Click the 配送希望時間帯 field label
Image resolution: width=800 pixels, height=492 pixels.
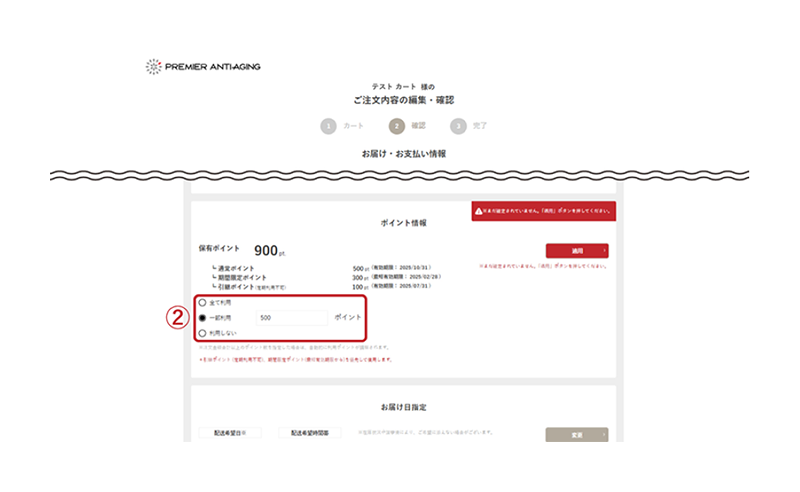coord(310,433)
